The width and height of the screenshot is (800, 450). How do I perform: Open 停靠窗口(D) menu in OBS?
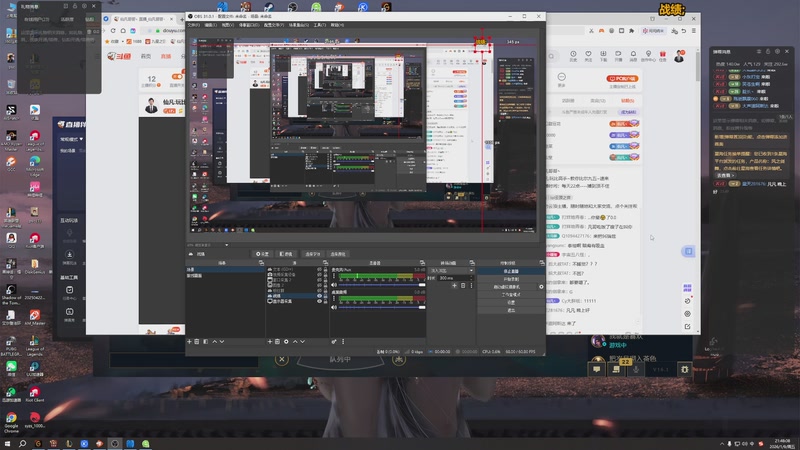pos(248,24)
